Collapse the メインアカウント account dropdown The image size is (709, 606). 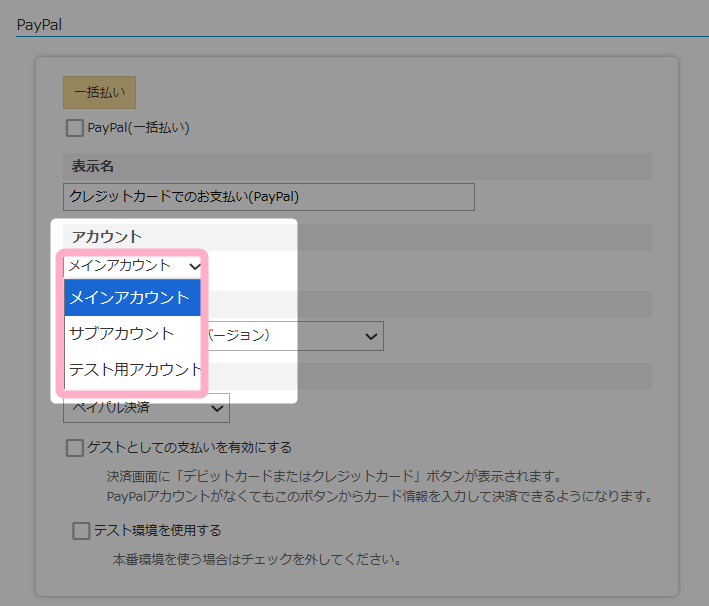coord(134,266)
